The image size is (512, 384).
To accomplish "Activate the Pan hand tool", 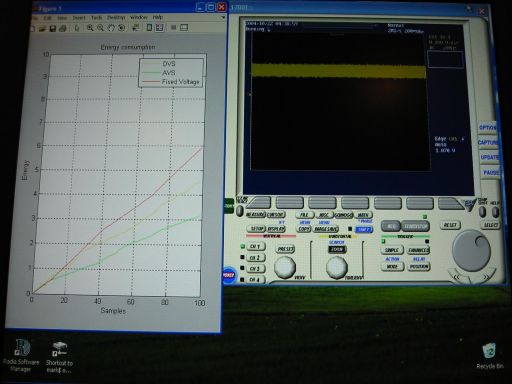I will 111,28.
